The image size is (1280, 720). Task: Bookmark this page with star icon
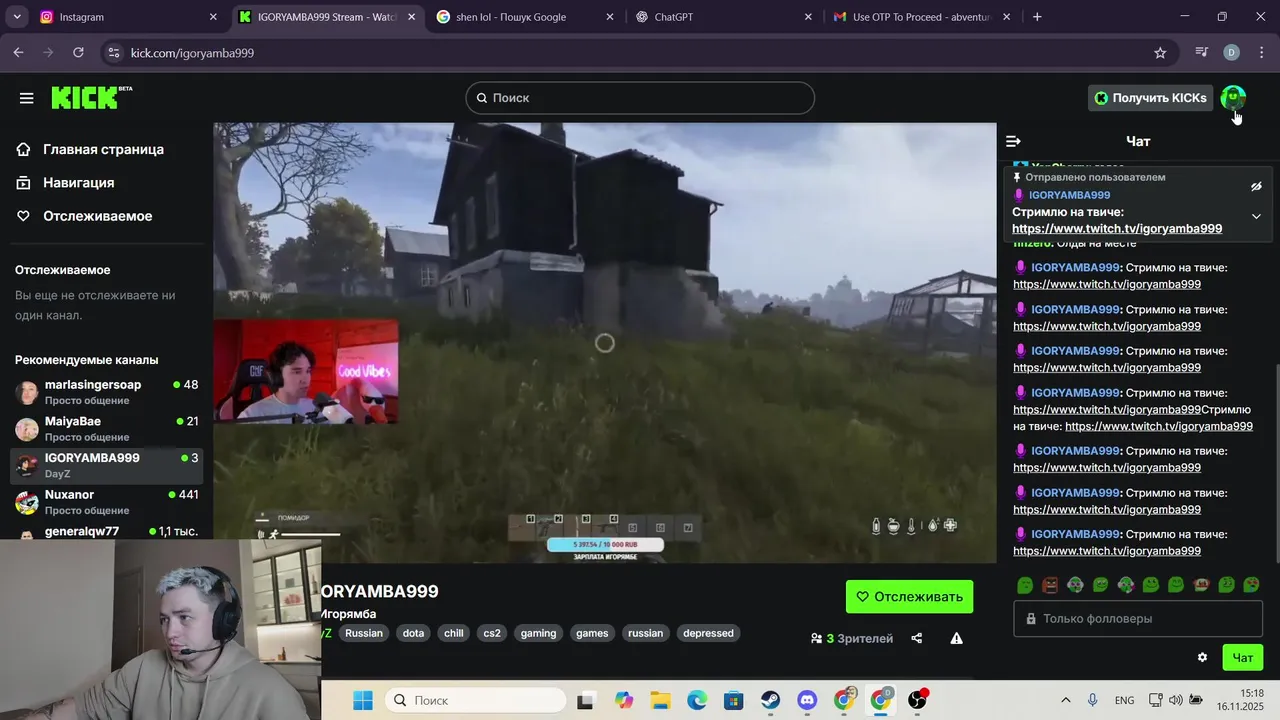[1160, 53]
